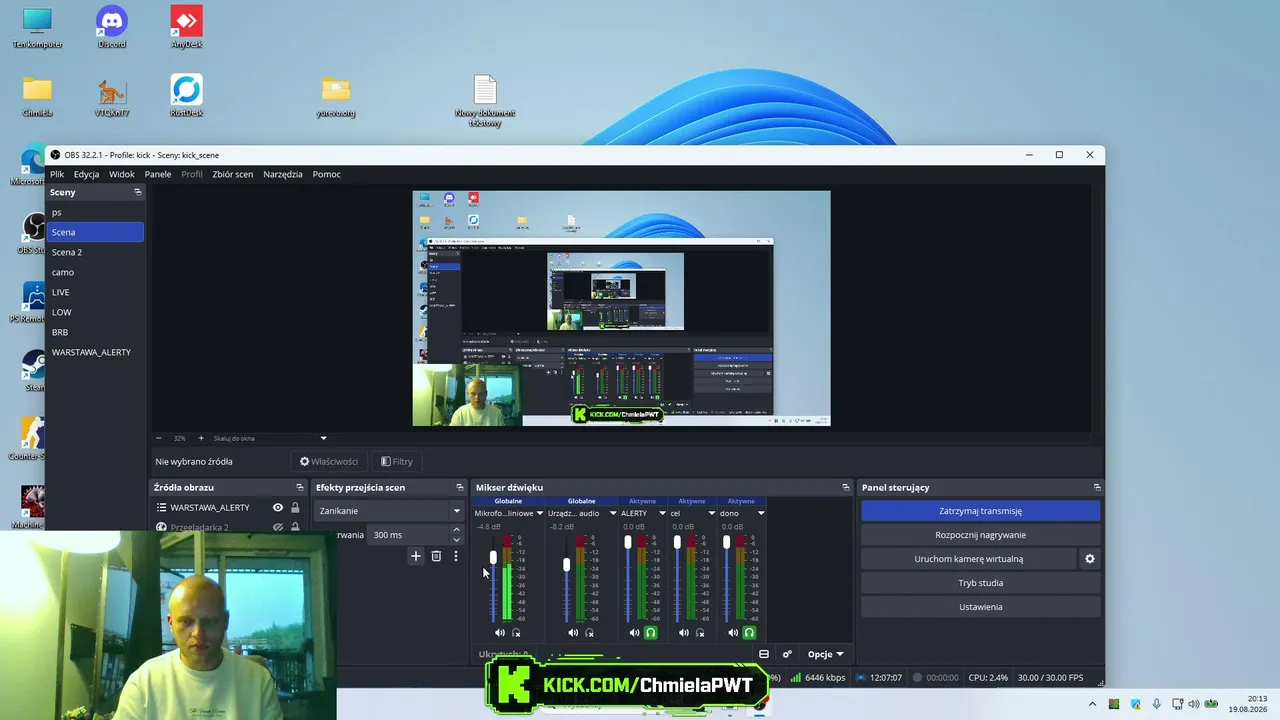1280x720 pixels.
Task: Open the Zanikanie transition dropdown
Action: (x=389, y=511)
